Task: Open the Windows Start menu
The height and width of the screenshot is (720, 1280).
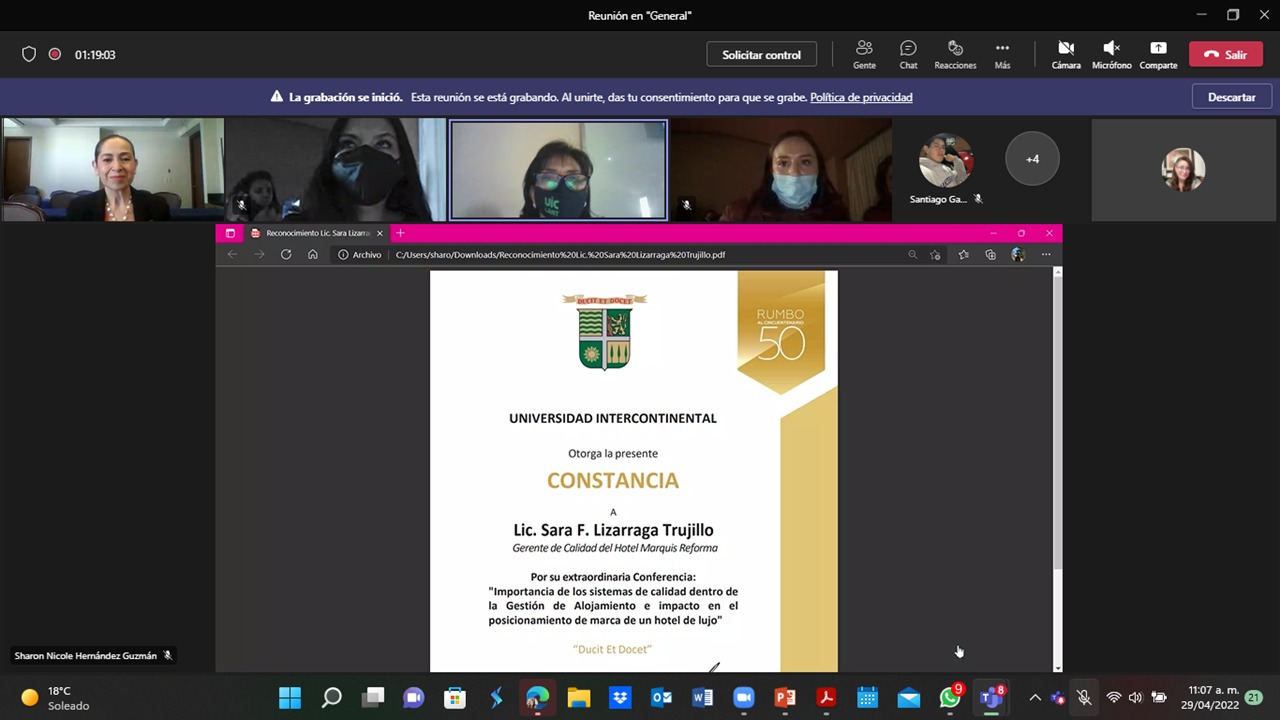Action: point(290,697)
